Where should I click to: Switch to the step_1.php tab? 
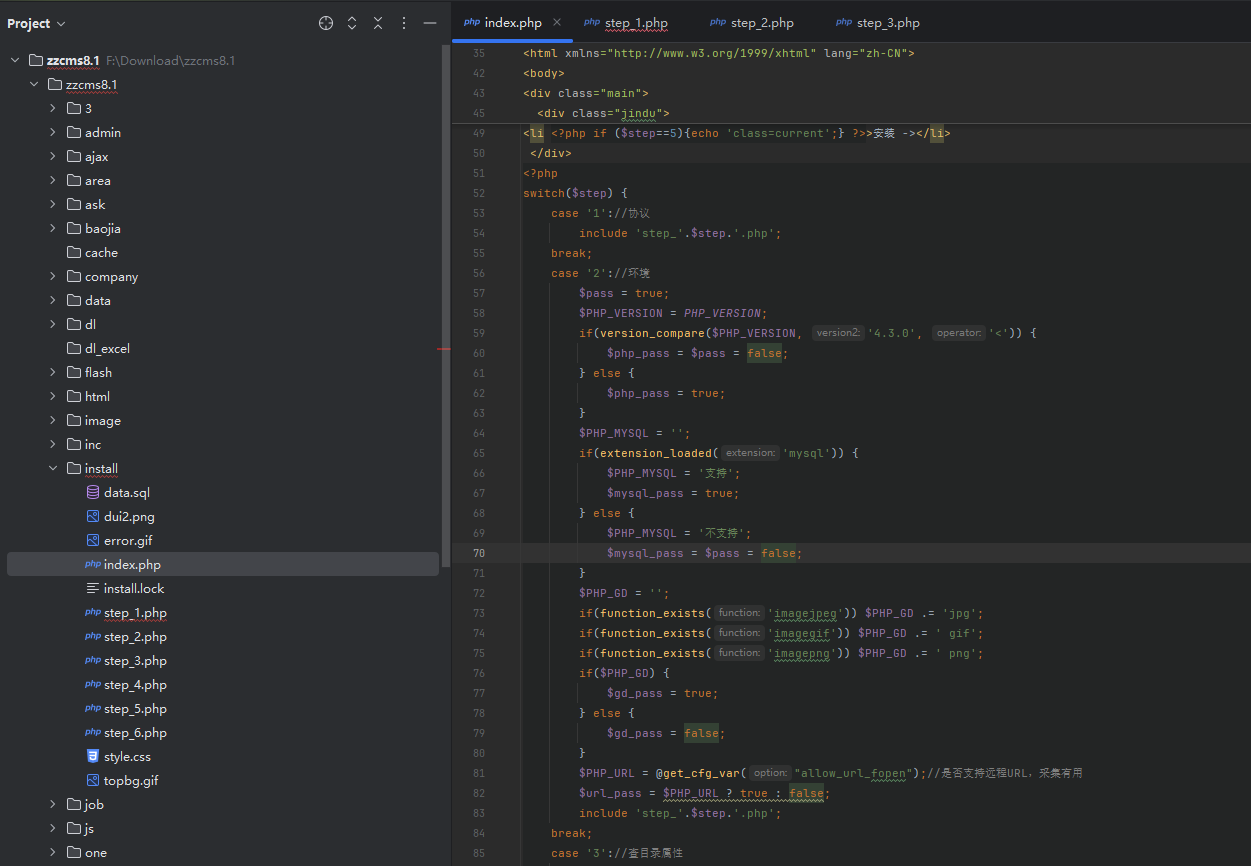[635, 23]
